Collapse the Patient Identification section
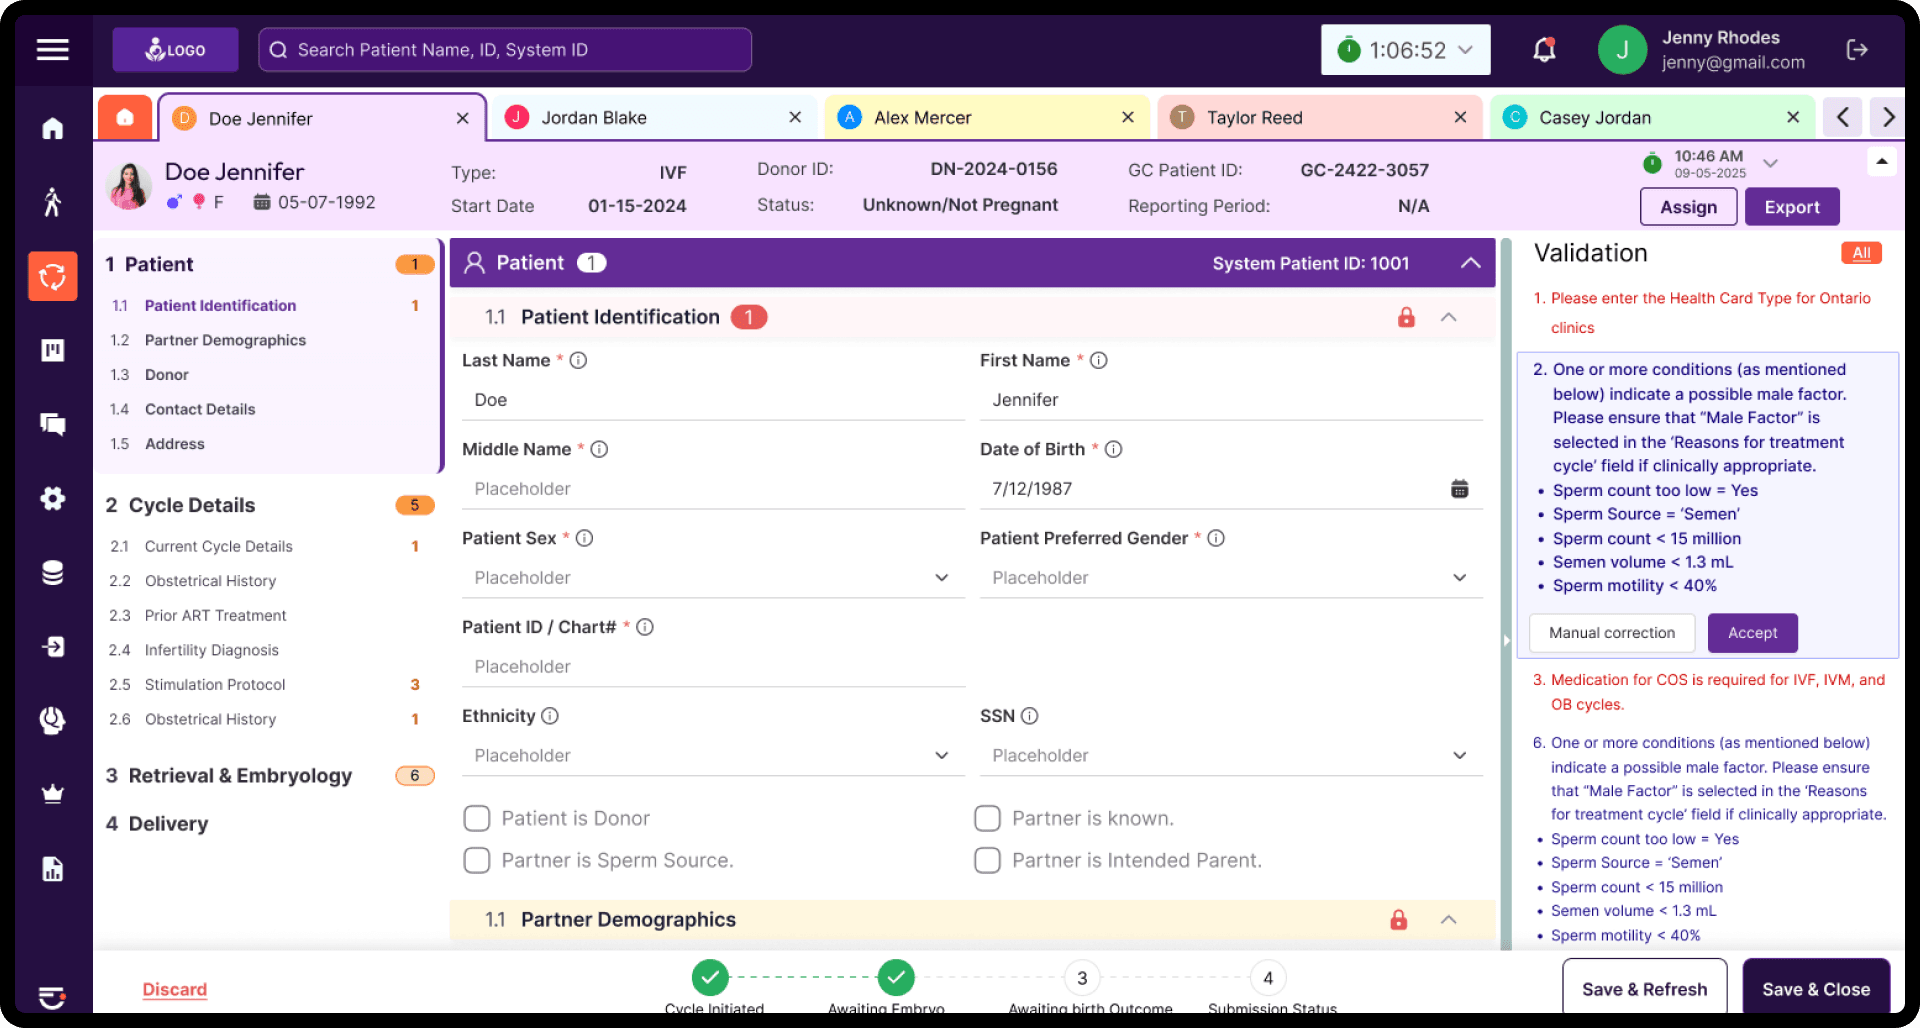The image size is (1920, 1028). [1449, 317]
